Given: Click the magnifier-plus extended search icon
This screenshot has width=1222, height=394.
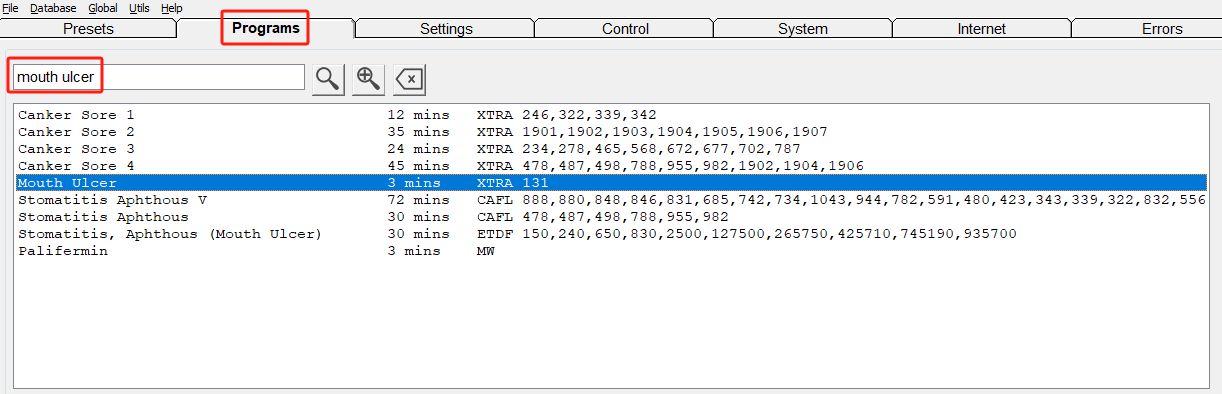Looking at the screenshot, I should [x=368, y=78].
